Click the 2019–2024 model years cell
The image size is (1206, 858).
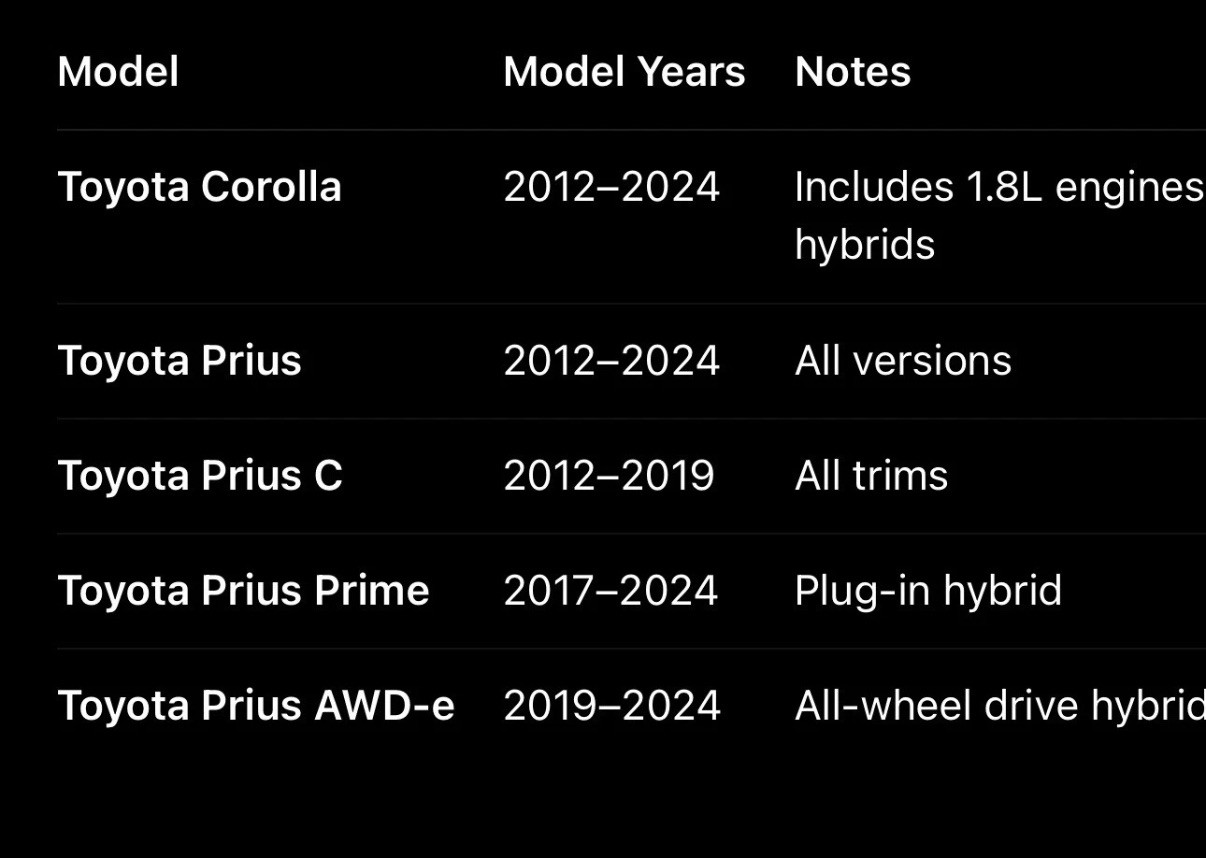[611, 706]
